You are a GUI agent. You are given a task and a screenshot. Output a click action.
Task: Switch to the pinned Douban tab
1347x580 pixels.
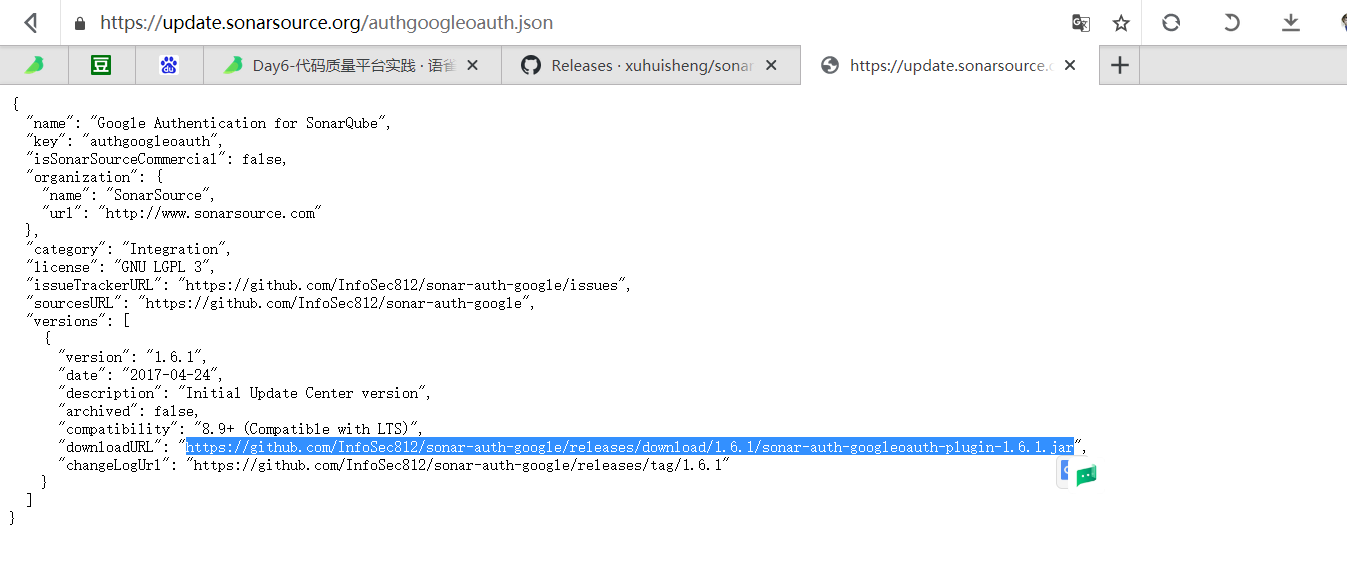coord(101,65)
